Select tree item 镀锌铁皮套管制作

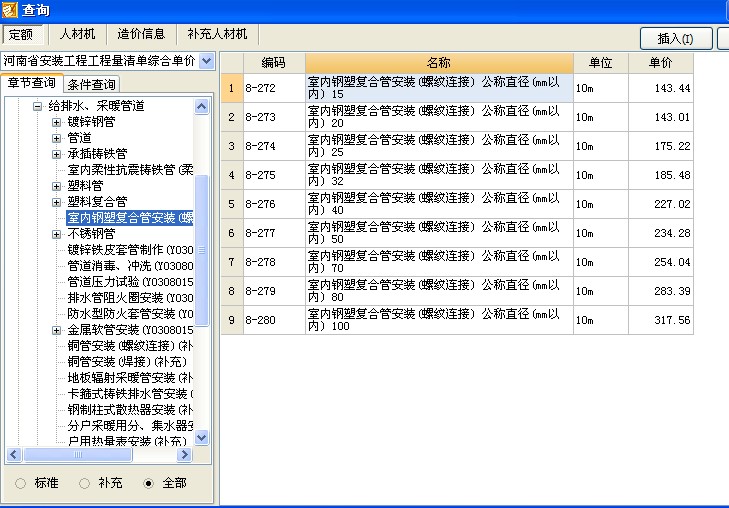tap(130, 250)
